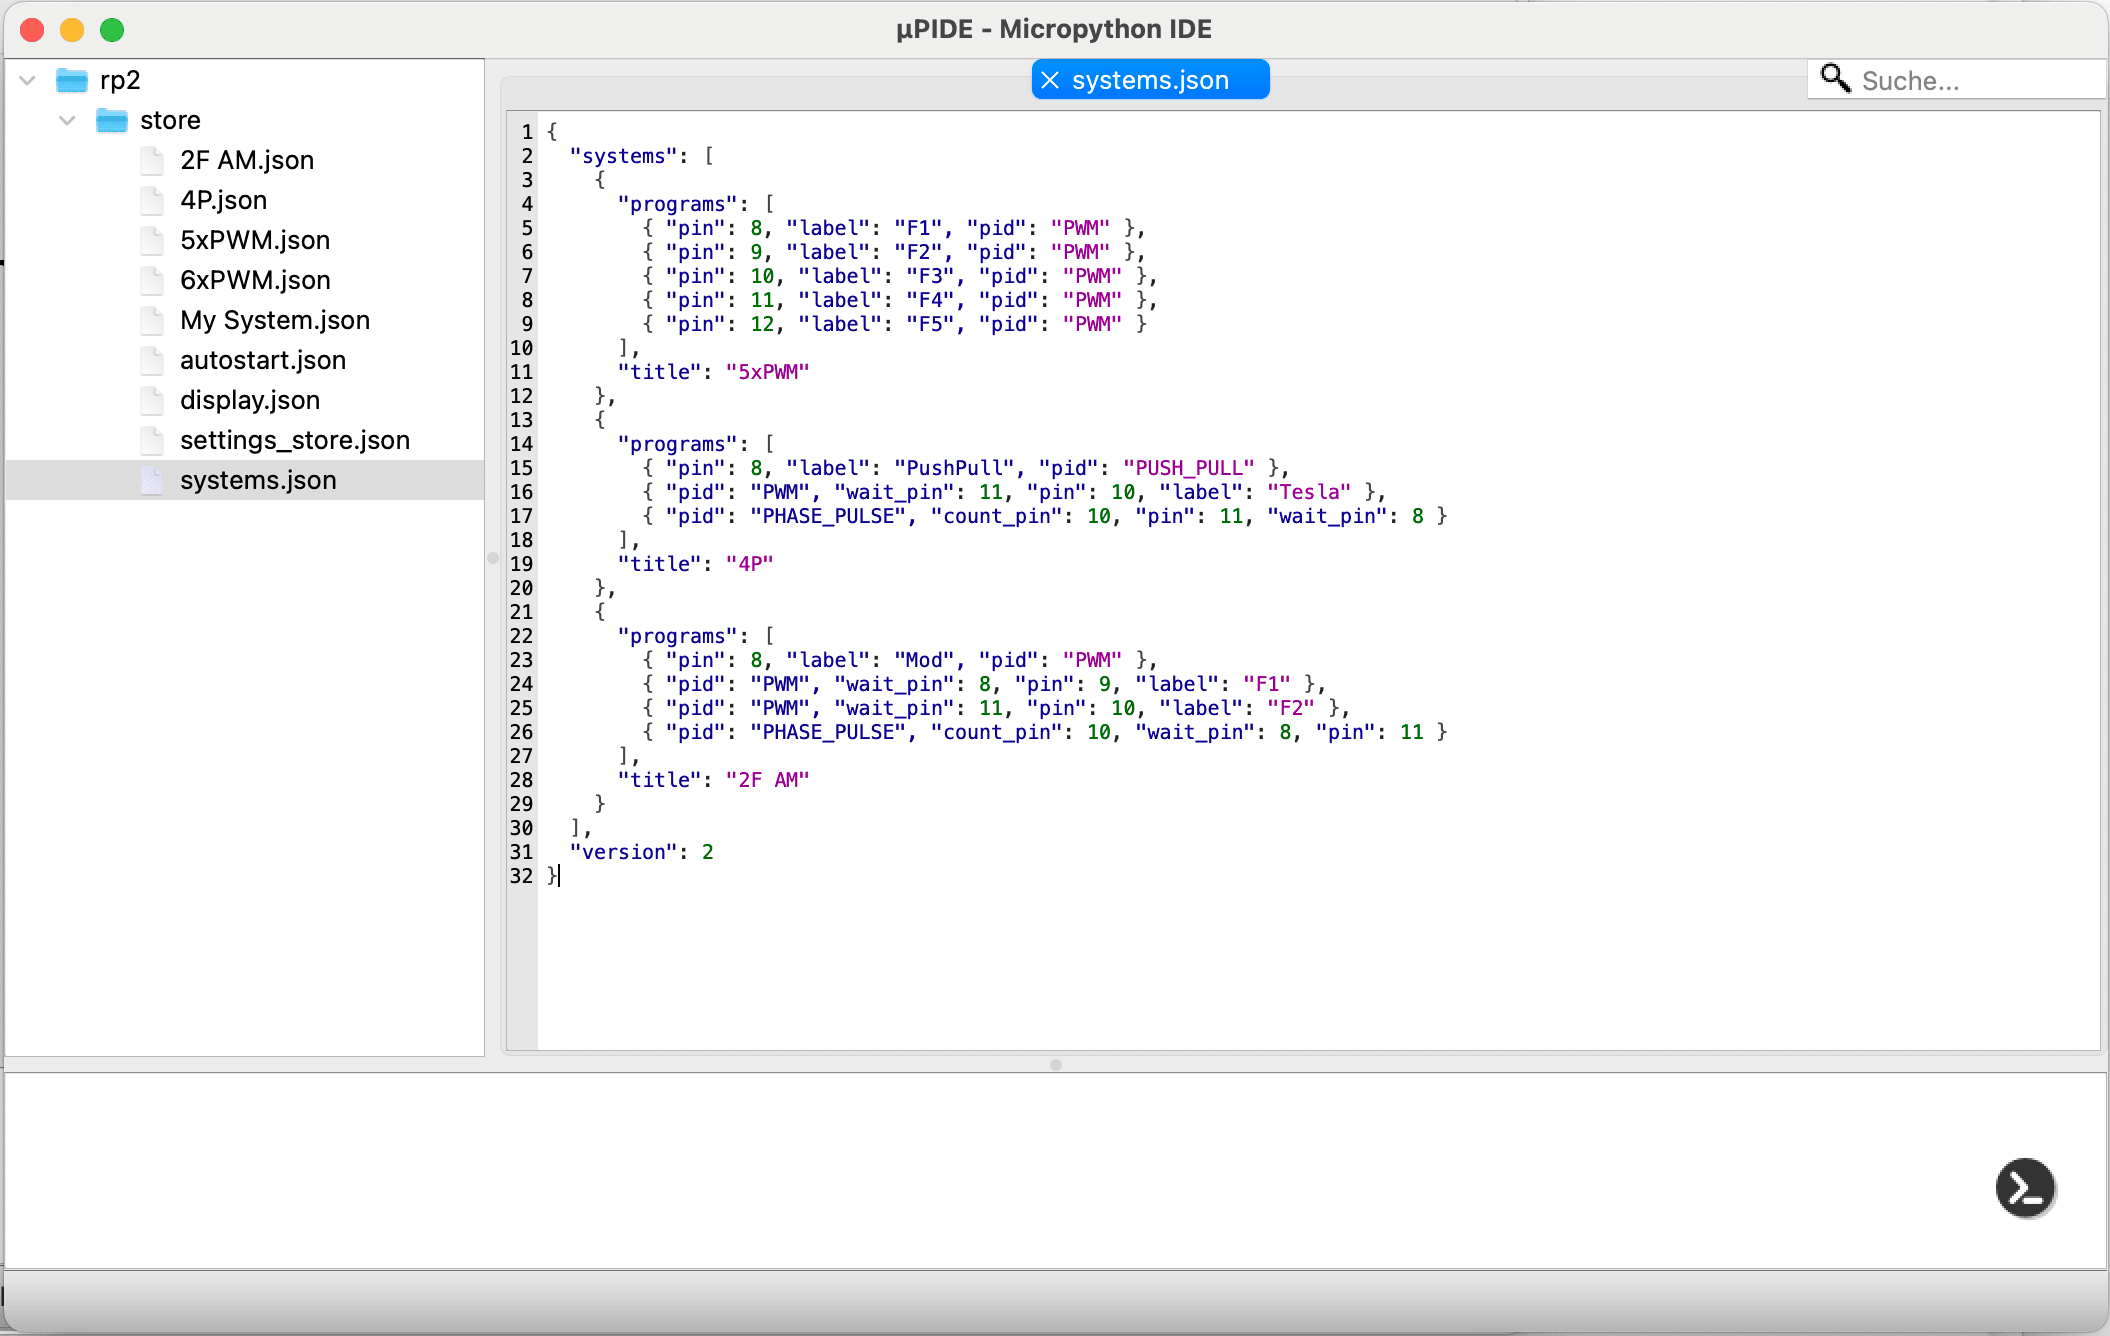Click the store folder icon
This screenshot has height=1336, width=2110.
click(111, 119)
